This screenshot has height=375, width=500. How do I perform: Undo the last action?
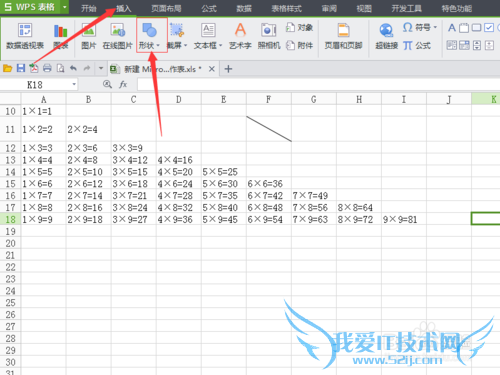coord(73,68)
